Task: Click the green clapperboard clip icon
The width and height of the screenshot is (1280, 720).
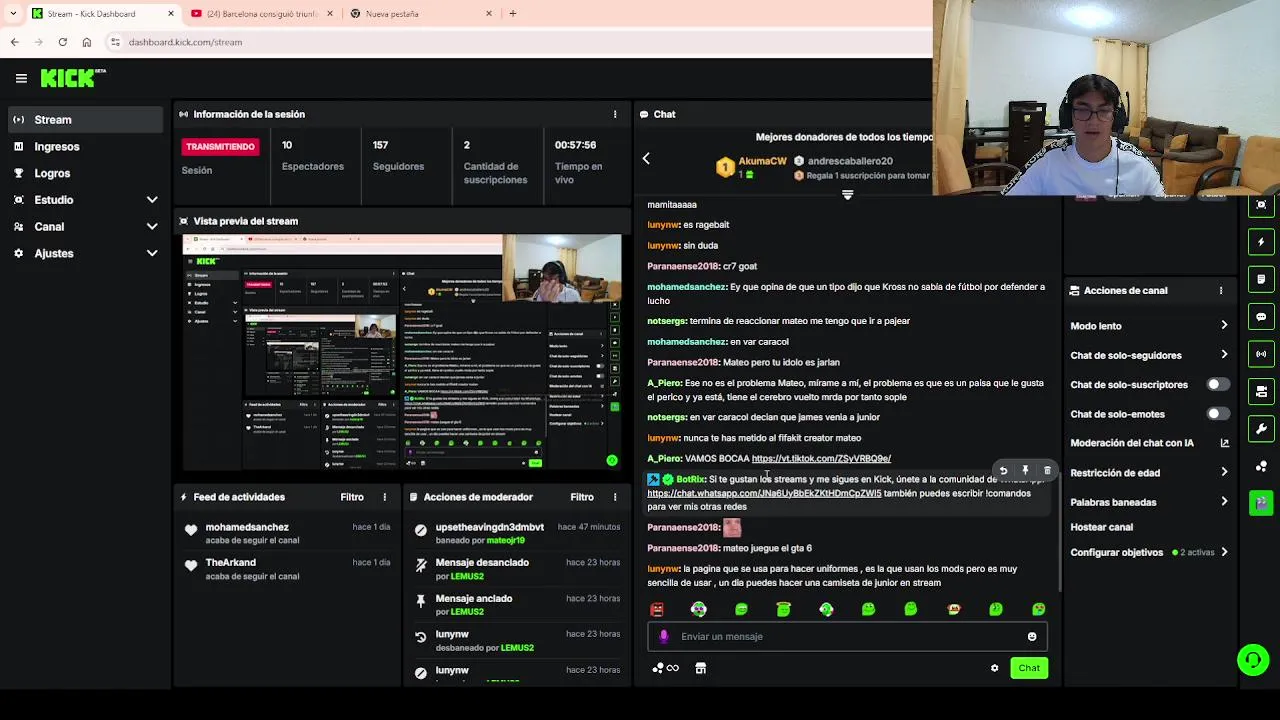Action: 1261,503
